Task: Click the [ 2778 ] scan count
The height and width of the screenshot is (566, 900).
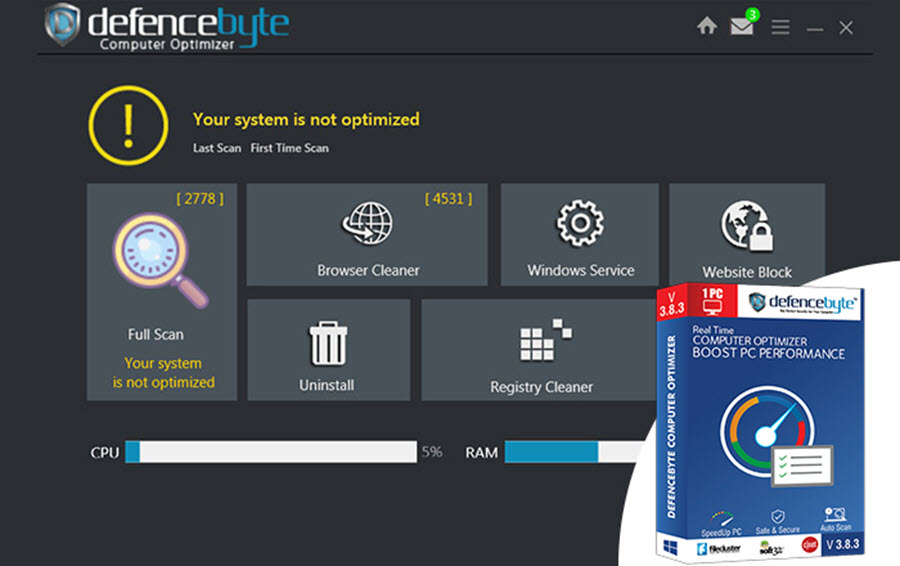Action: 200,199
